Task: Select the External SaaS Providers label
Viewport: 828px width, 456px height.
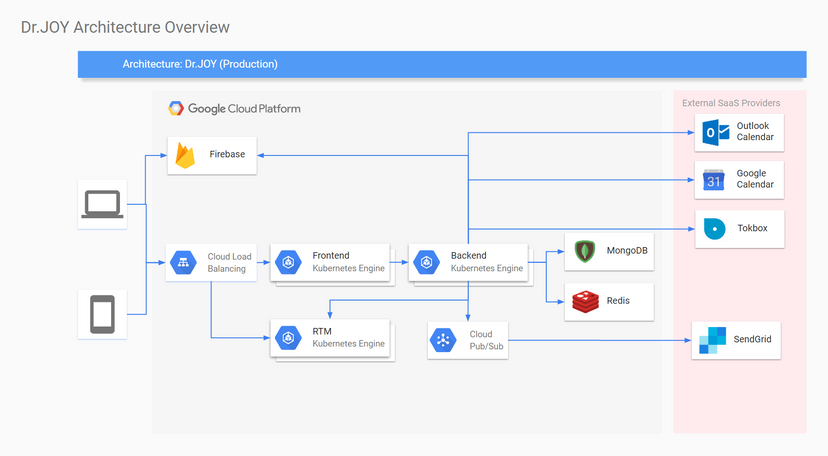Action: (x=731, y=103)
